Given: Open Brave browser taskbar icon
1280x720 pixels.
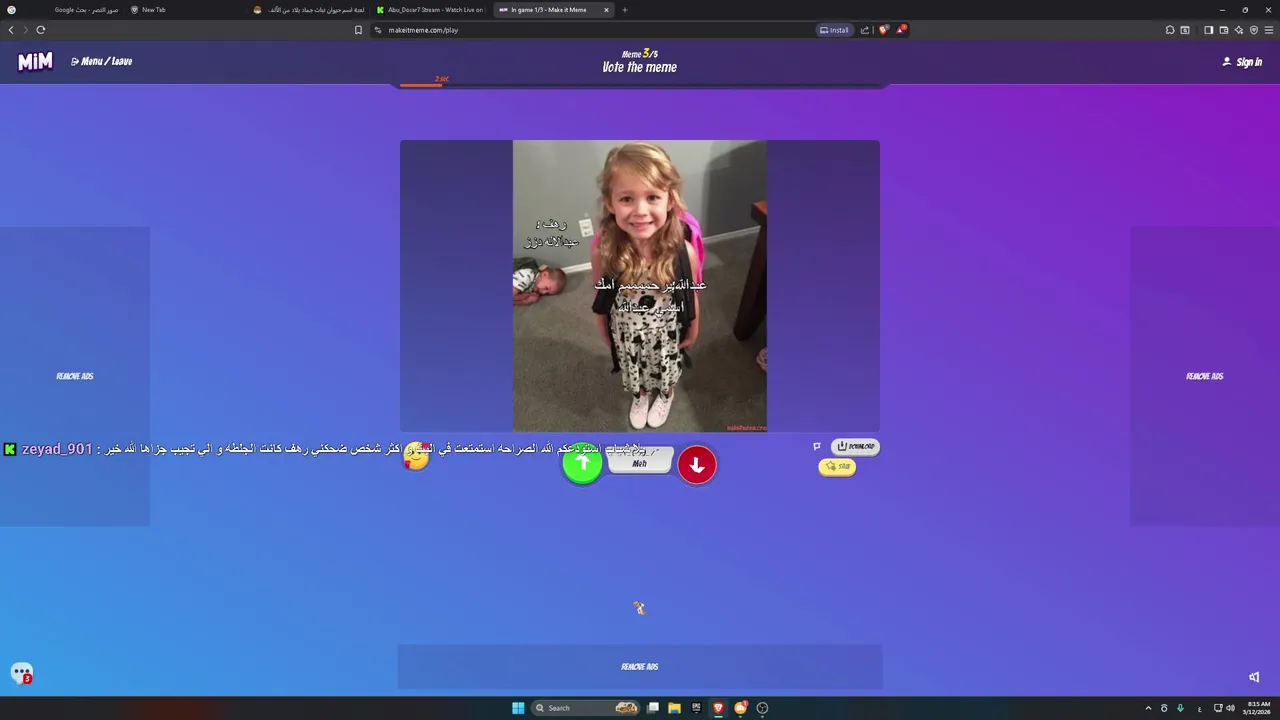Looking at the screenshot, I should pos(718,708).
